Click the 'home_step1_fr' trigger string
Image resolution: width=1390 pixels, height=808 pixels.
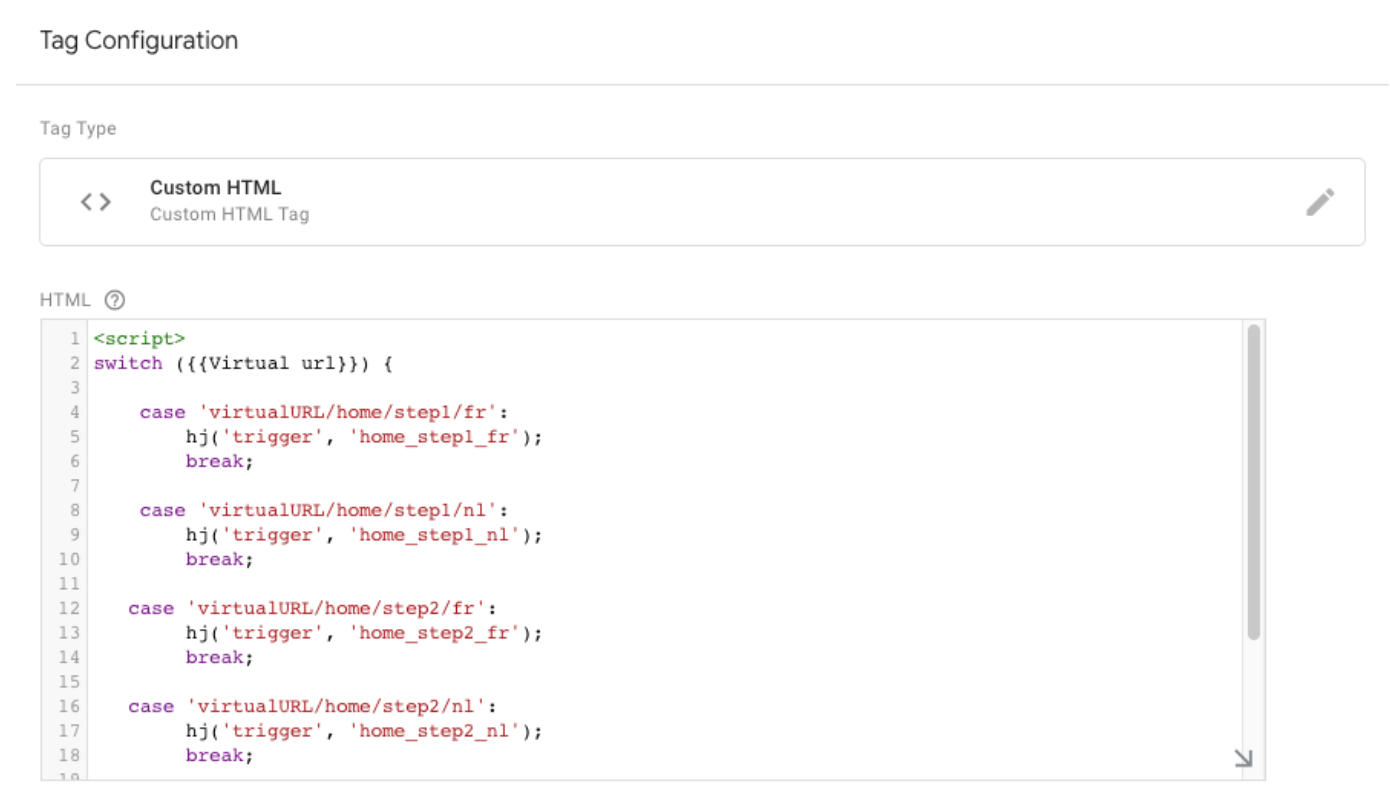coord(437,437)
